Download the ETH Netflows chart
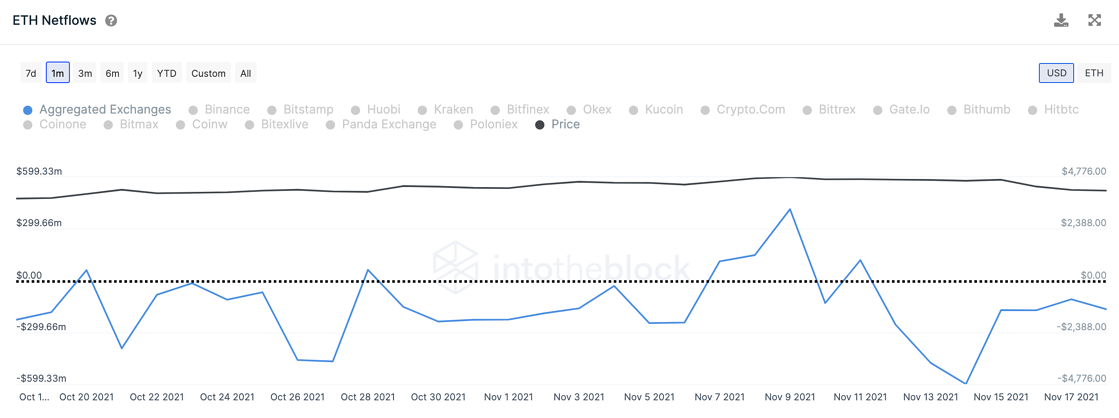1119x418 pixels. point(1061,21)
